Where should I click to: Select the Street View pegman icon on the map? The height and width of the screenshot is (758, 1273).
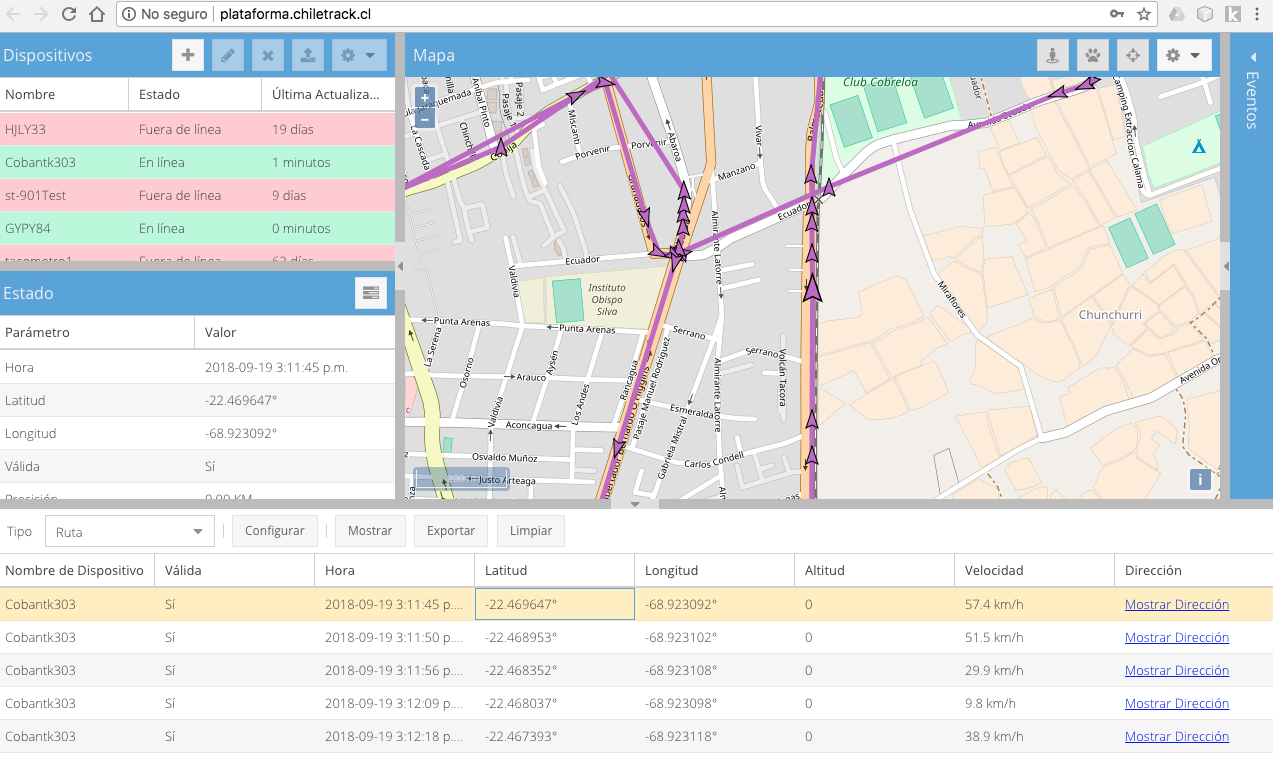1051,55
